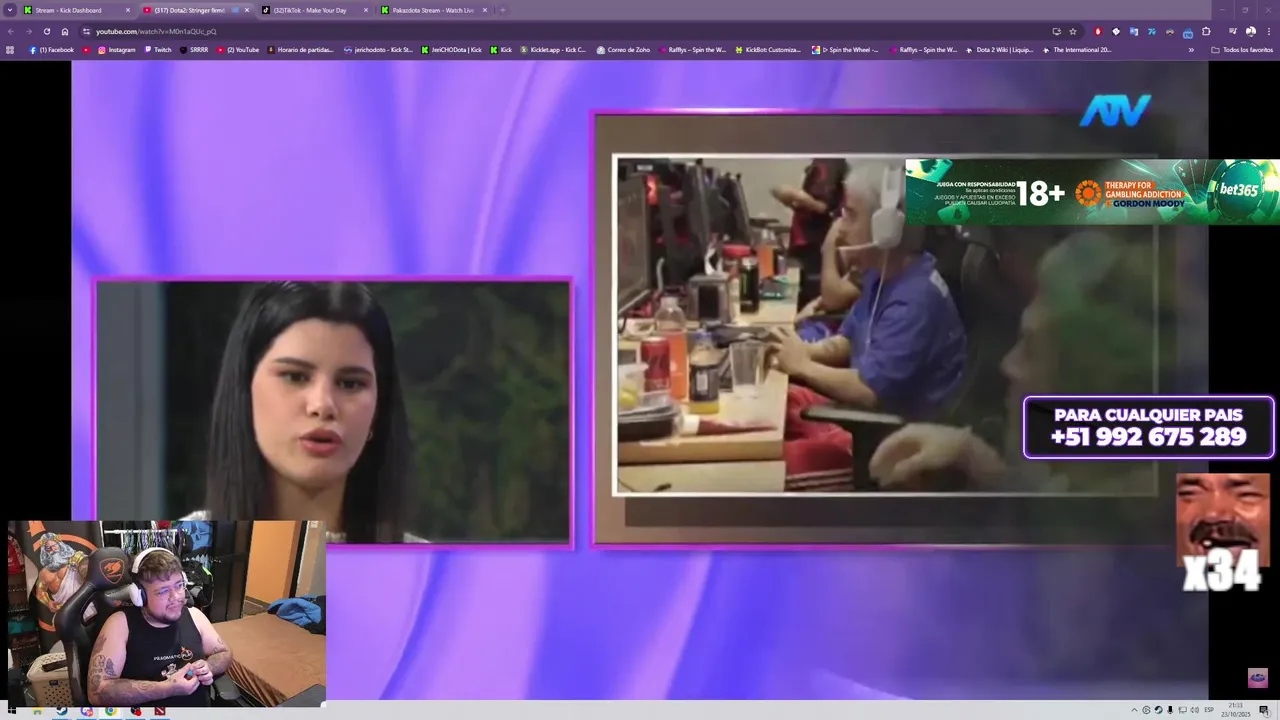The height and width of the screenshot is (720, 1280).
Task: Open the notification center icon
Action: click(1264, 711)
